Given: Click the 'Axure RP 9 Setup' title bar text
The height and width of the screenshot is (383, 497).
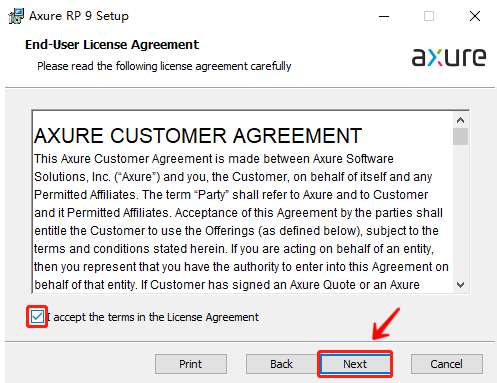Looking at the screenshot, I should tap(79, 16).
